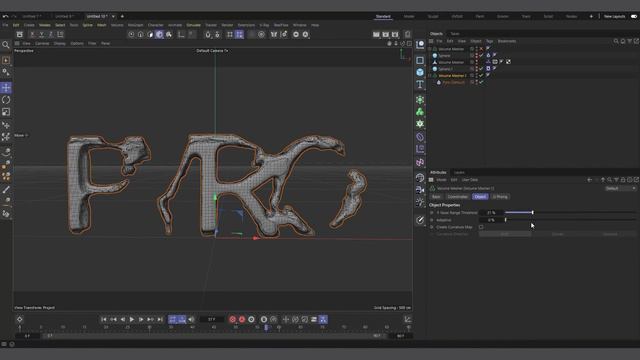Select the Scale tool in left toolbar
The image size is (640, 360).
coord(6,112)
